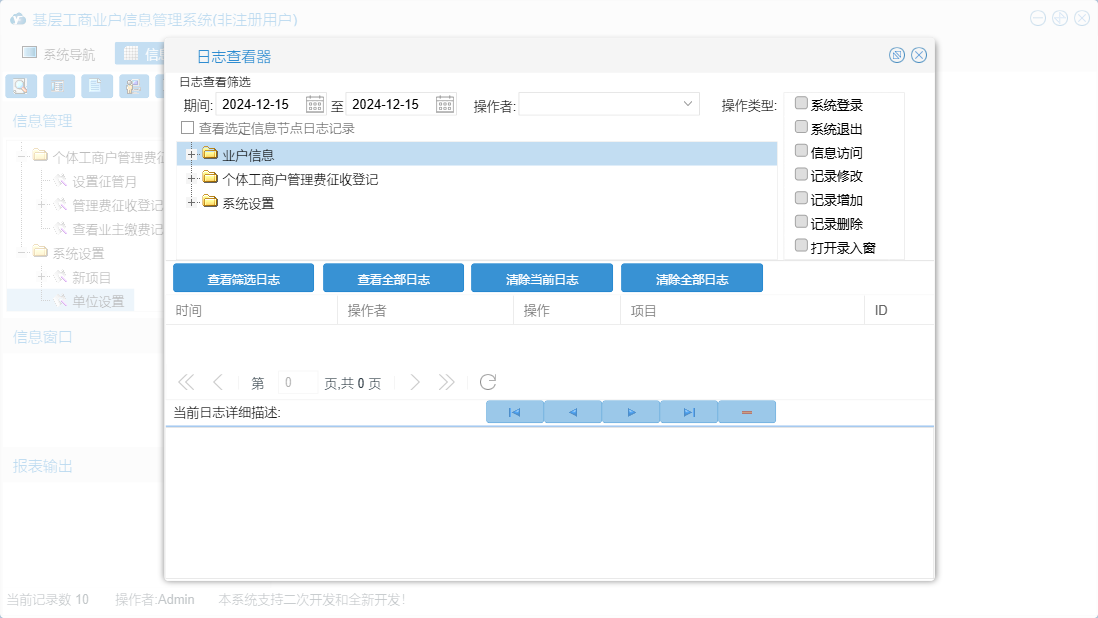
Task: Click the 清除全部日志 button
Action: point(691,279)
